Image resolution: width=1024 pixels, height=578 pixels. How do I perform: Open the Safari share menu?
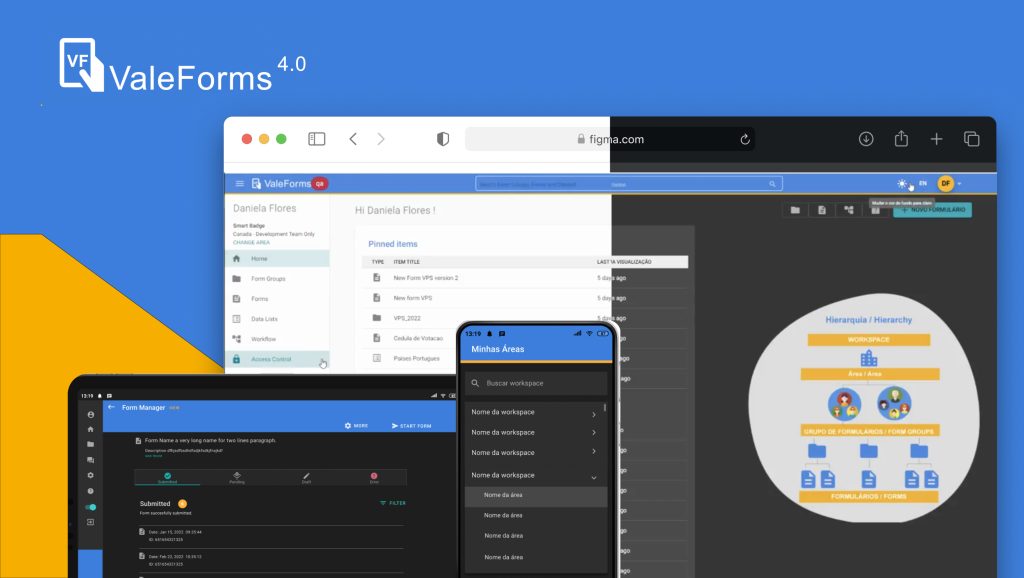901,138
